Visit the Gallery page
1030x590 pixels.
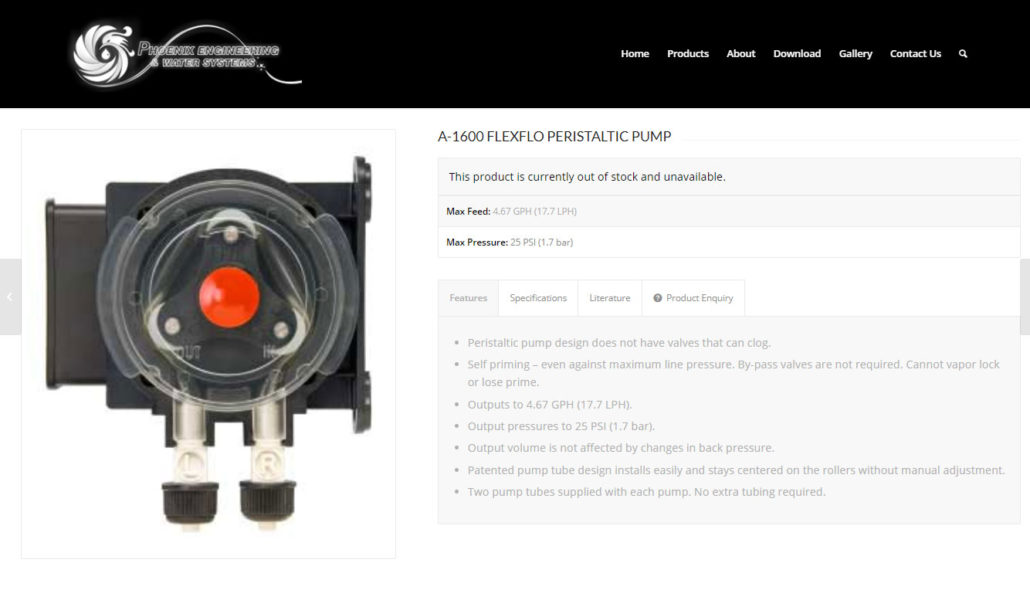click(855, 54)
